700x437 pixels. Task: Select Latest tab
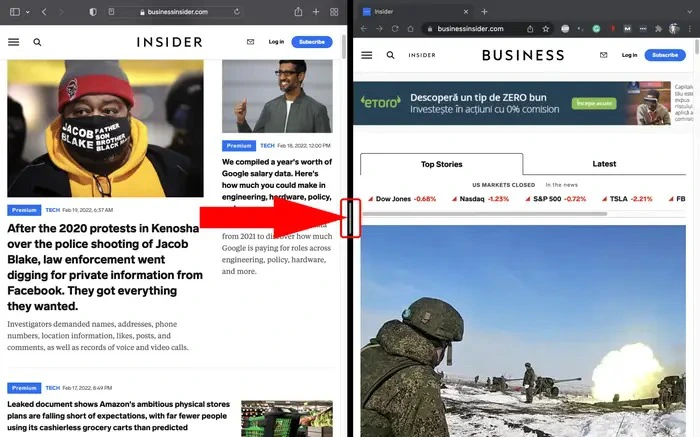click(604, 164)
